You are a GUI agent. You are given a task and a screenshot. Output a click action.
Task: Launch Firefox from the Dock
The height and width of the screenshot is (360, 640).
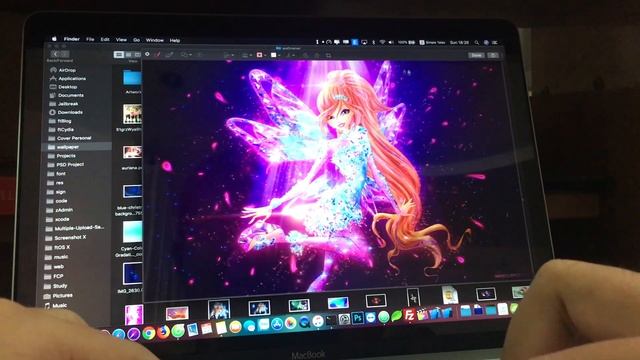pos(163,332)
